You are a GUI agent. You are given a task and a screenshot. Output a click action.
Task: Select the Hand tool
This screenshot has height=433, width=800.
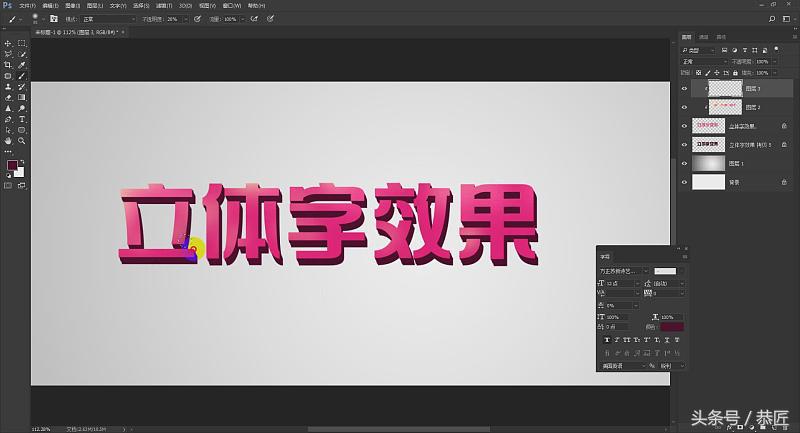8,141
